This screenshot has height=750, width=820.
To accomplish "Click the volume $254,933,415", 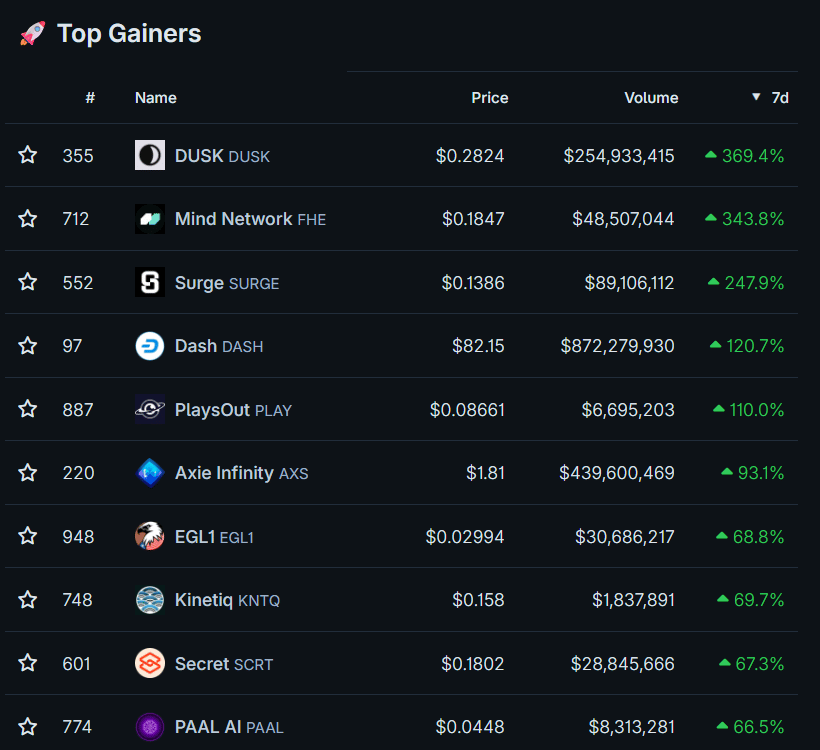I will click(x=619, y=156).
